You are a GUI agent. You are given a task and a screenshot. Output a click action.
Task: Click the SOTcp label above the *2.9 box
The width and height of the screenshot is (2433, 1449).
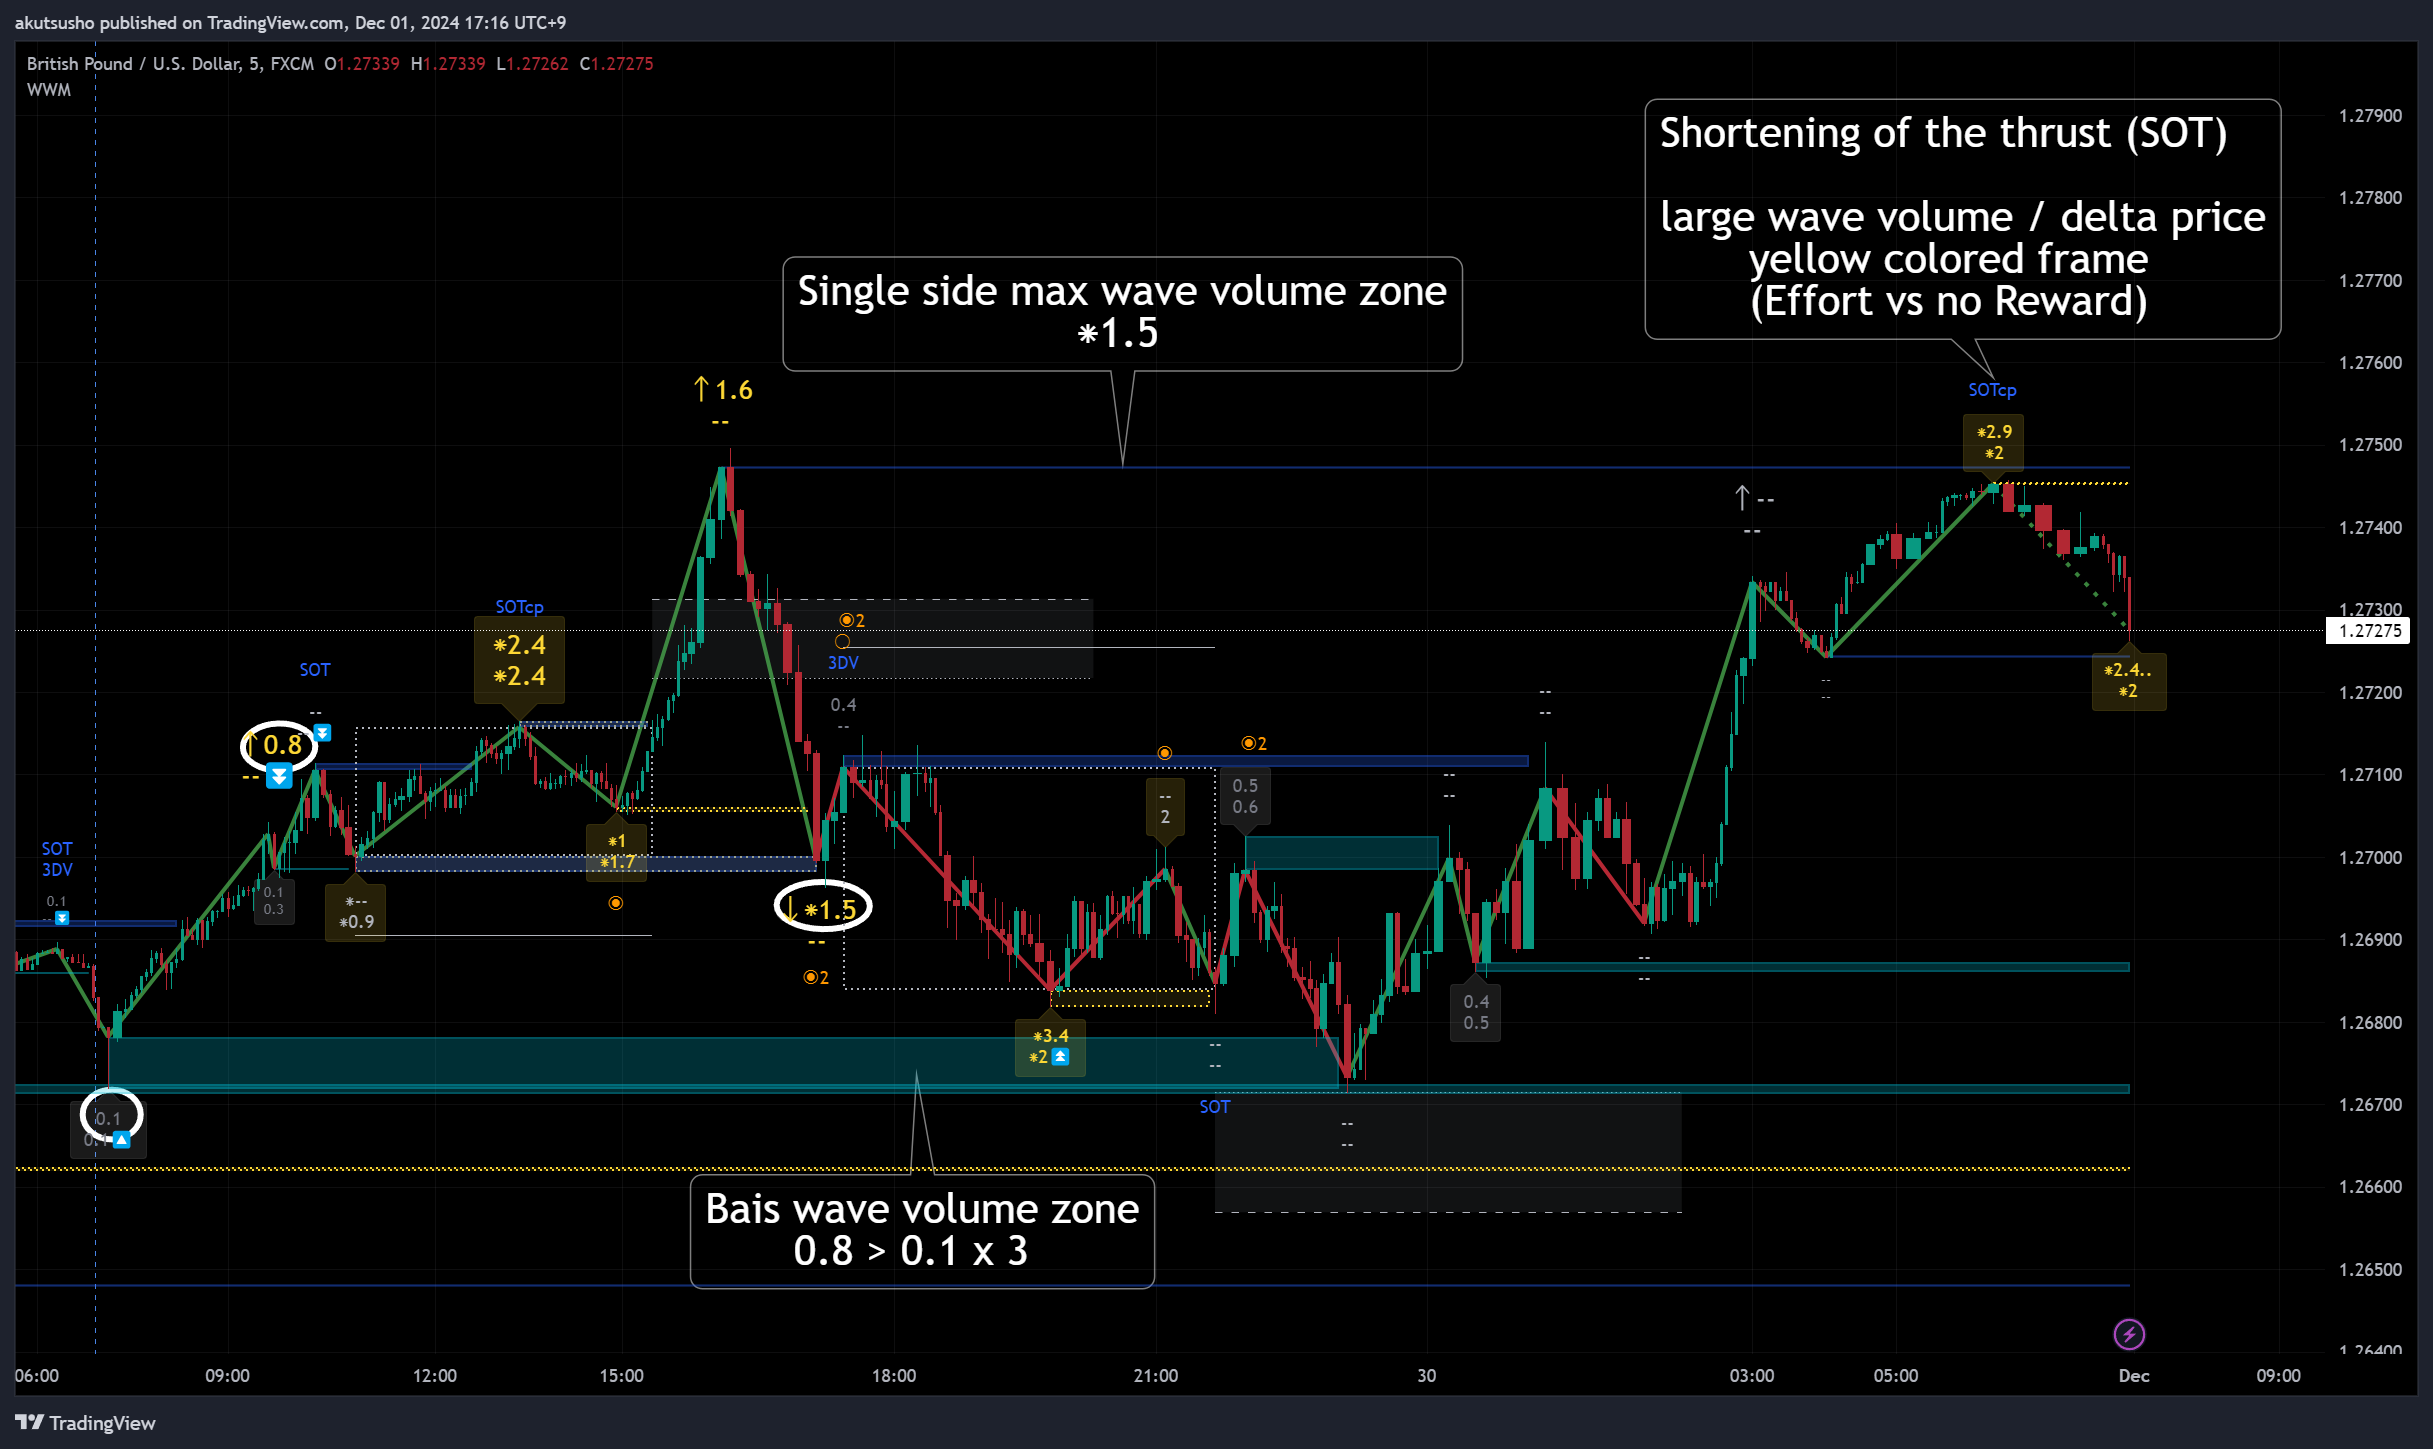tap(1992, 390)
